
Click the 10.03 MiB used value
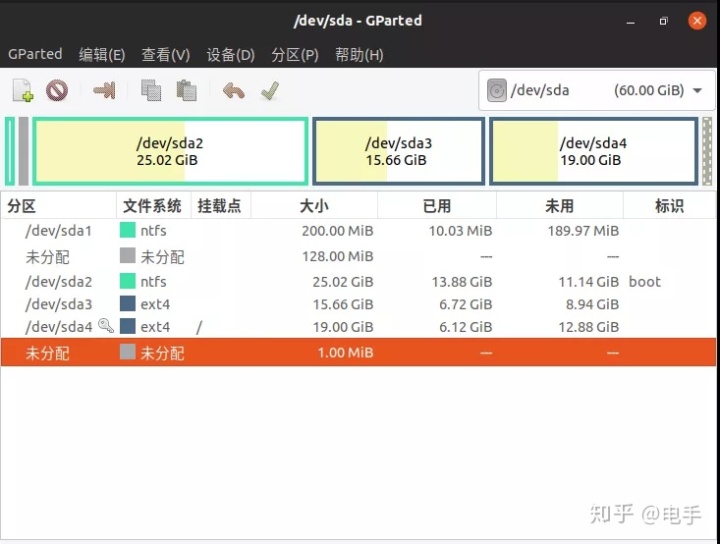461,231
